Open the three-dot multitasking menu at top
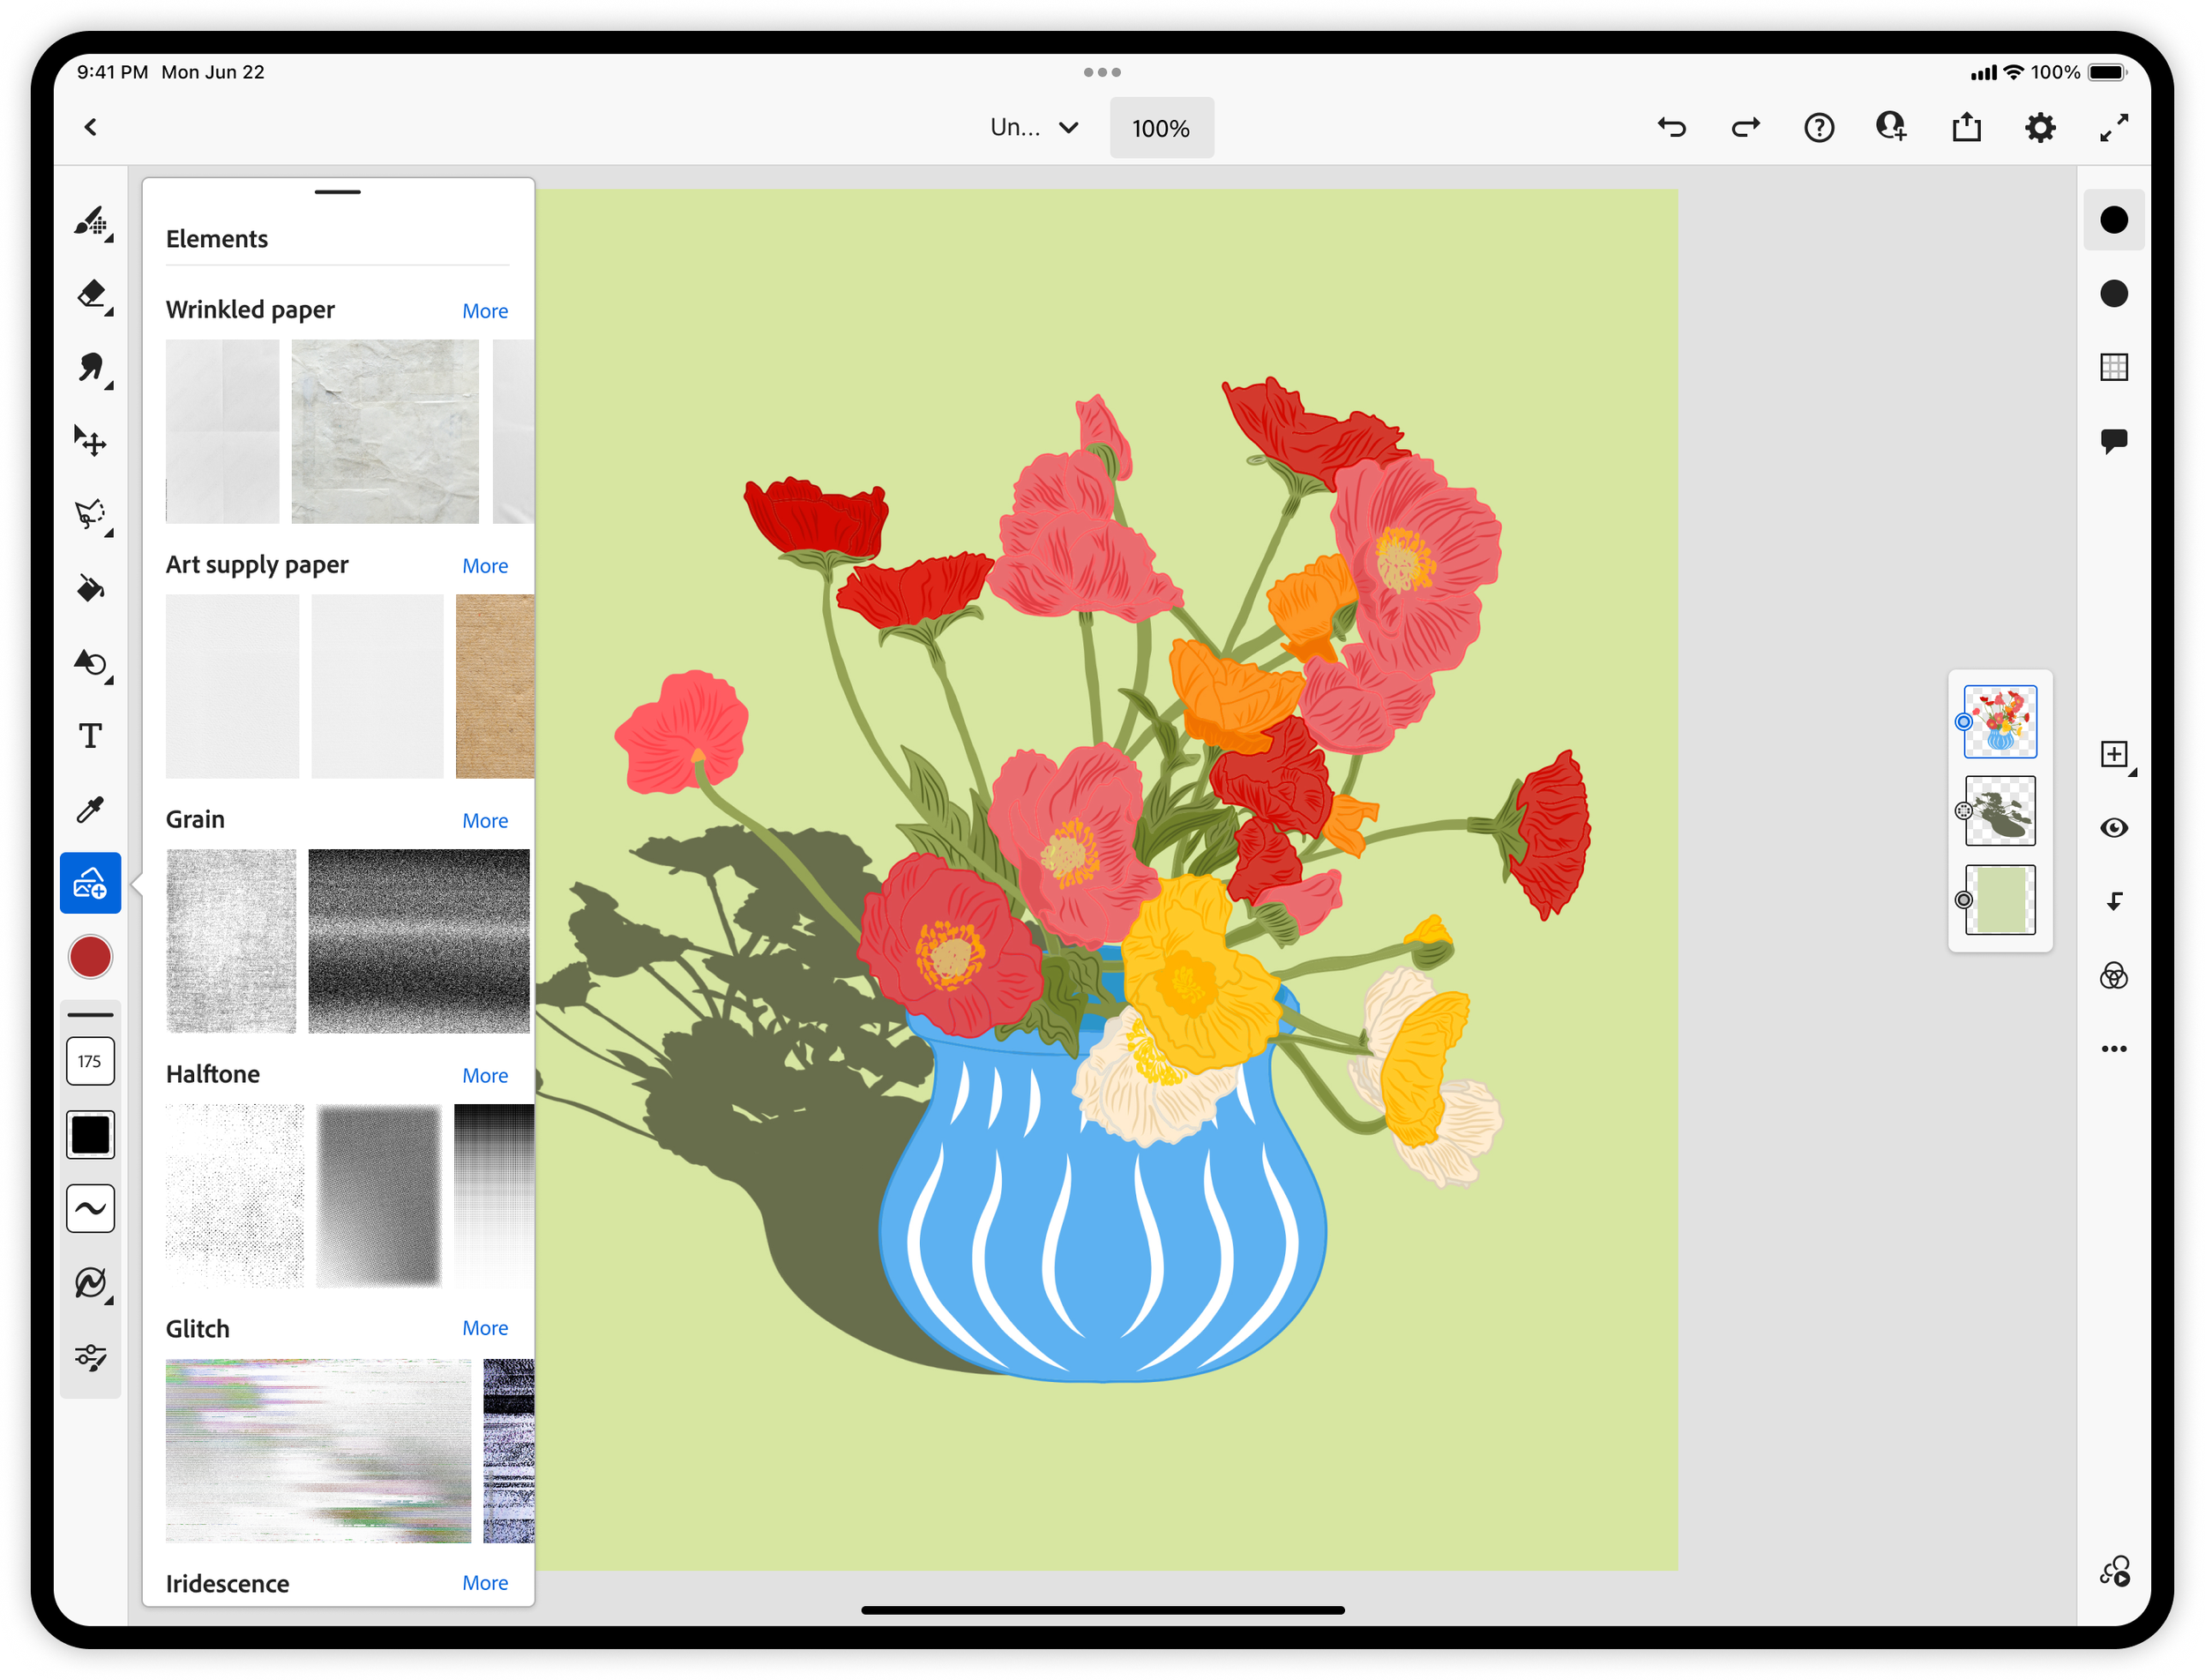 tap(1102, 72)
